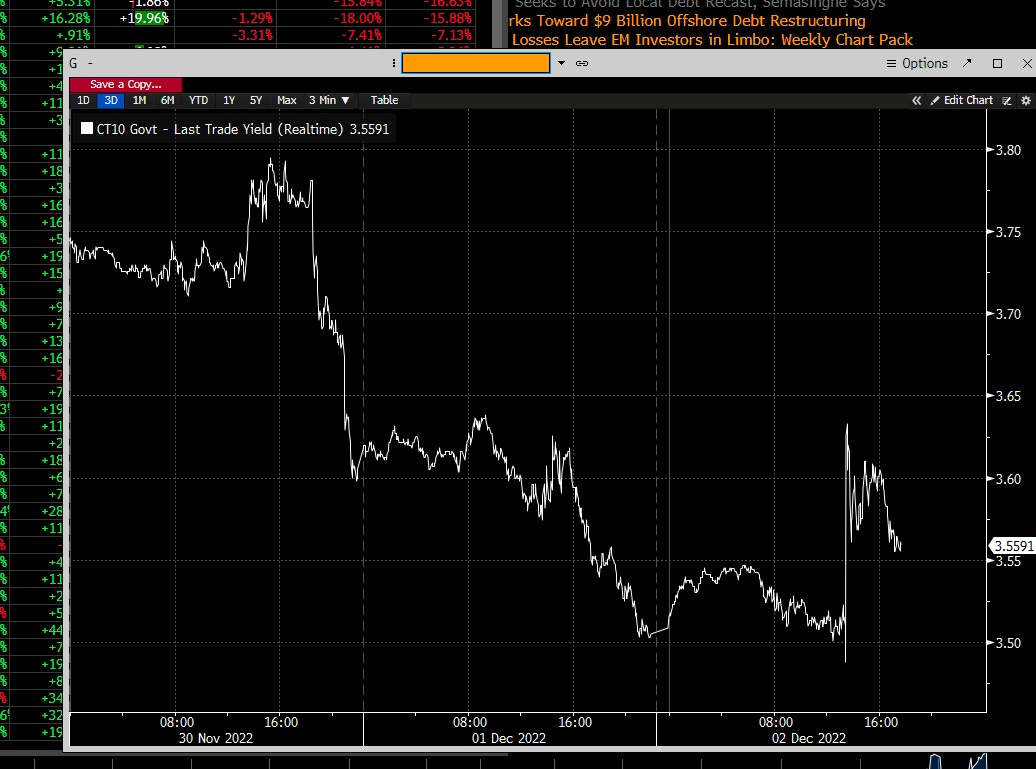Switch chart range to Max
This screenshot has height=769, width=1036.
tap(286, 100)
